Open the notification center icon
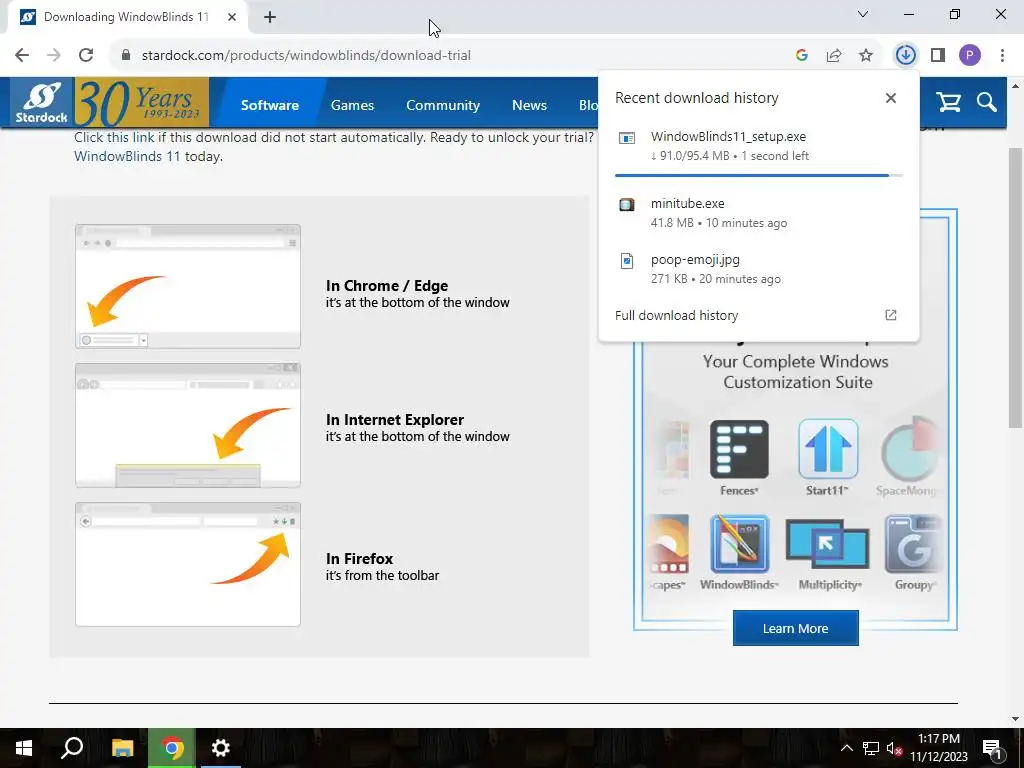Image resolution: width=1024 pixels, height=768 pixels. tap(992, 748)
